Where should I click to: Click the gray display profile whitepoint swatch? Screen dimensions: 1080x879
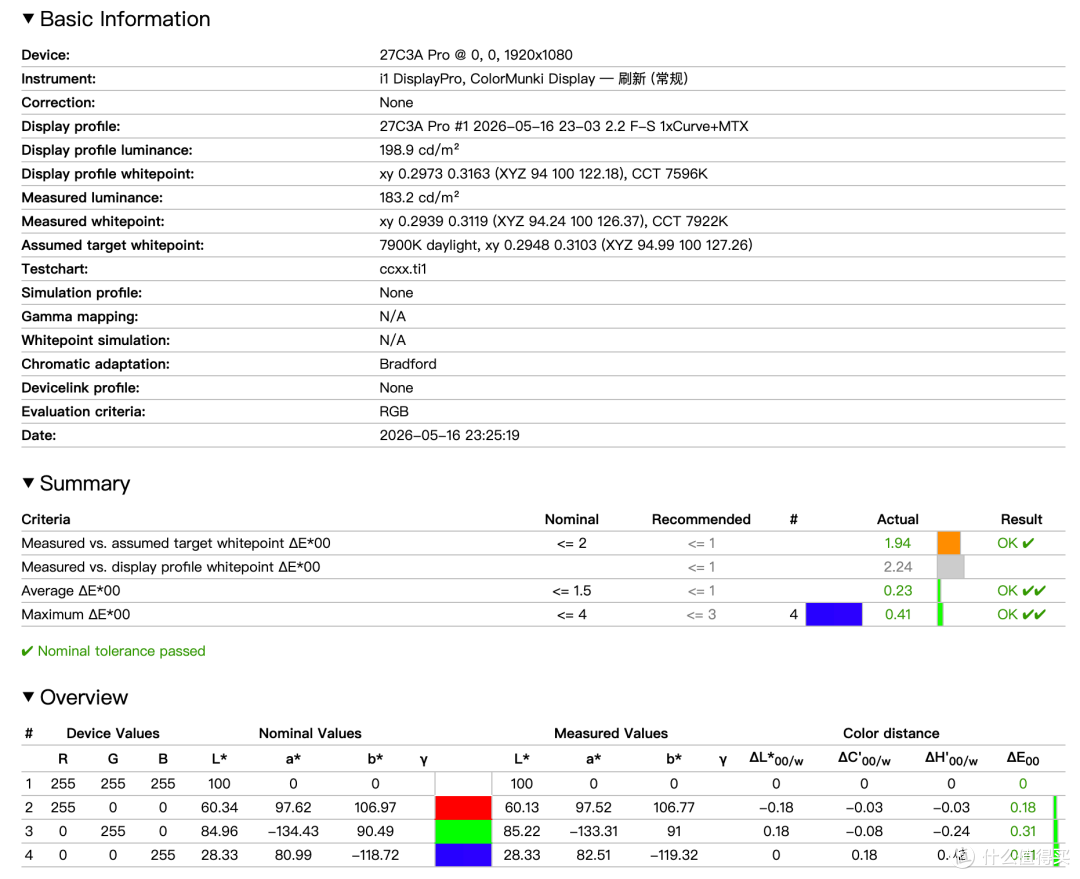951,567
